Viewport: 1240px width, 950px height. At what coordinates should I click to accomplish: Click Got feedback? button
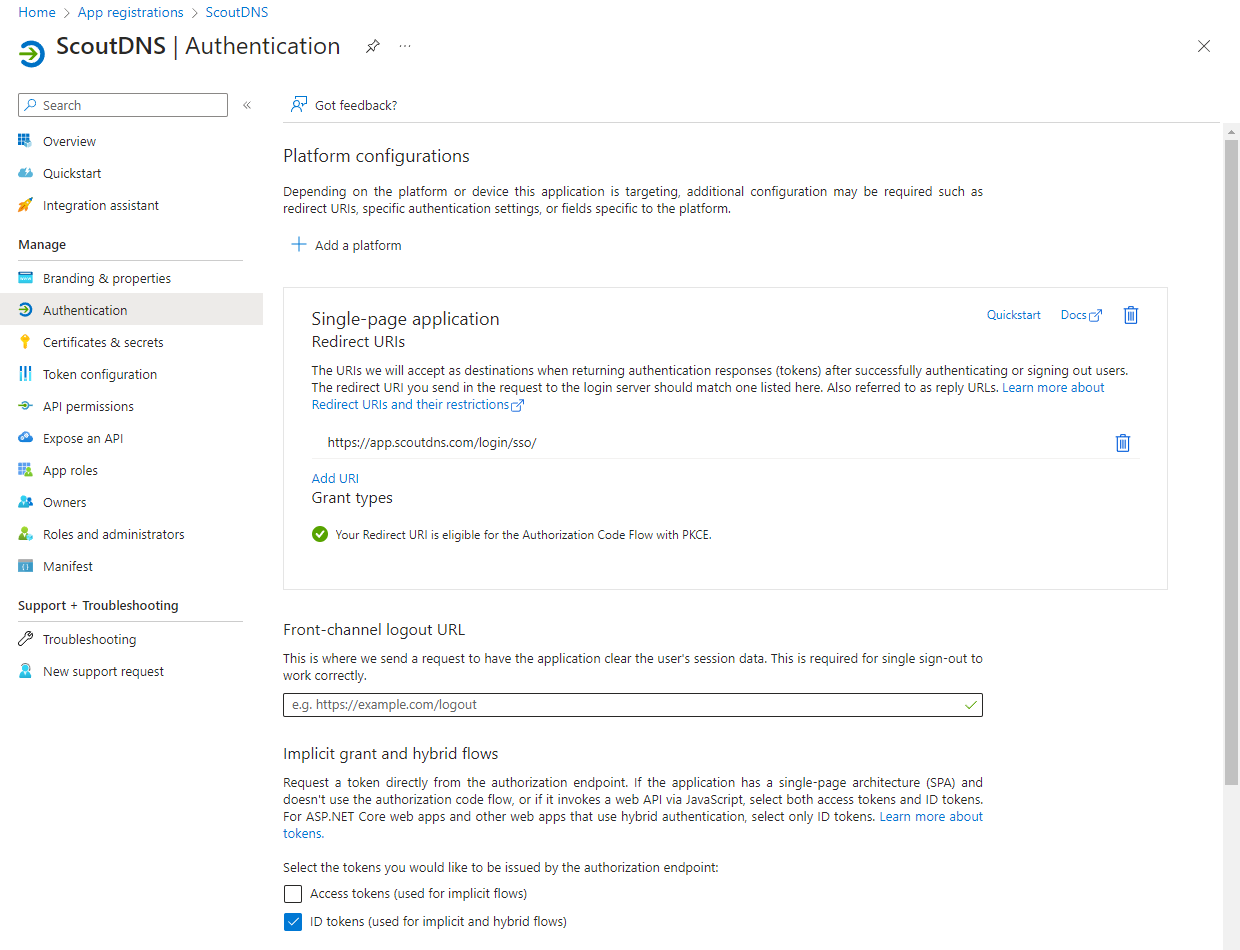pos(344,105)
